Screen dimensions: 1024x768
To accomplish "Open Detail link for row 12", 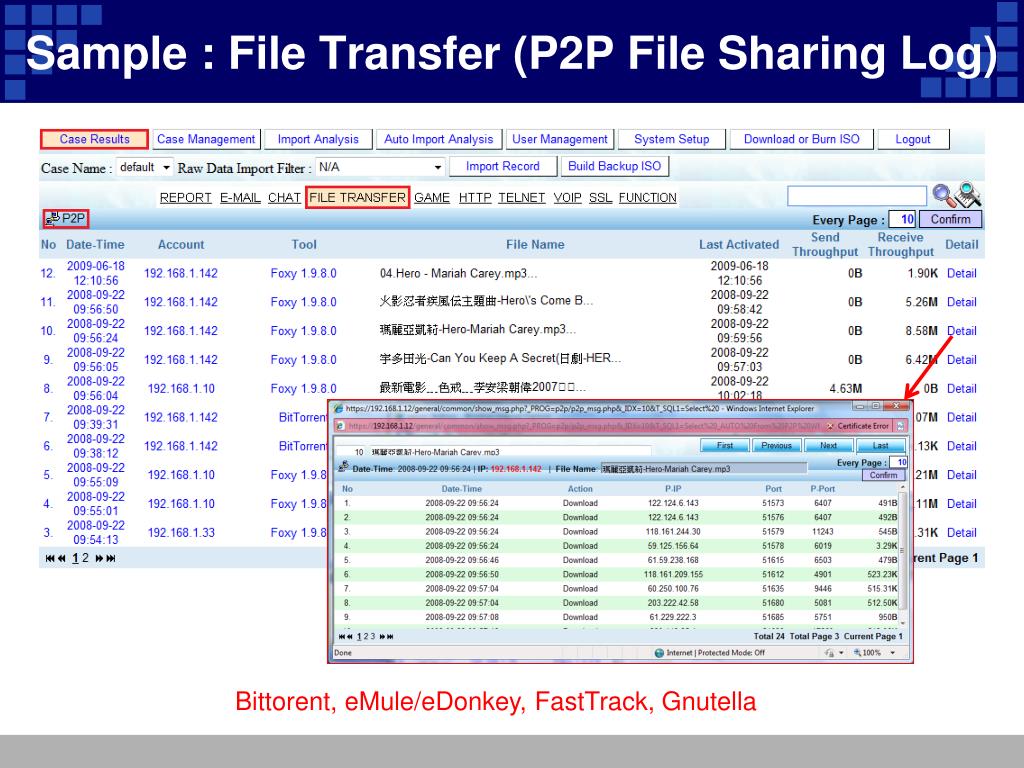I will point(961,274).
